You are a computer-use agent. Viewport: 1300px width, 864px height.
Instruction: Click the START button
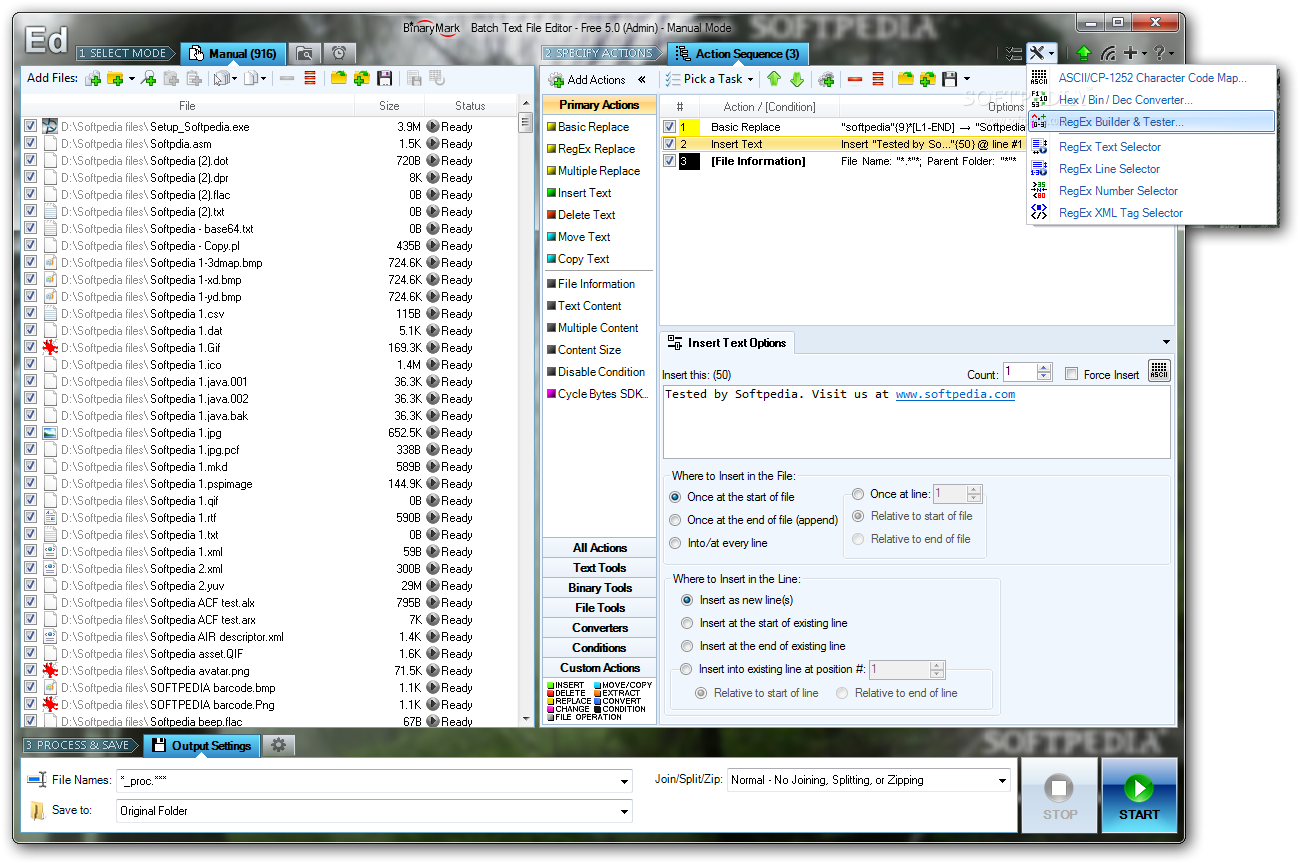tap(1139, 795)
